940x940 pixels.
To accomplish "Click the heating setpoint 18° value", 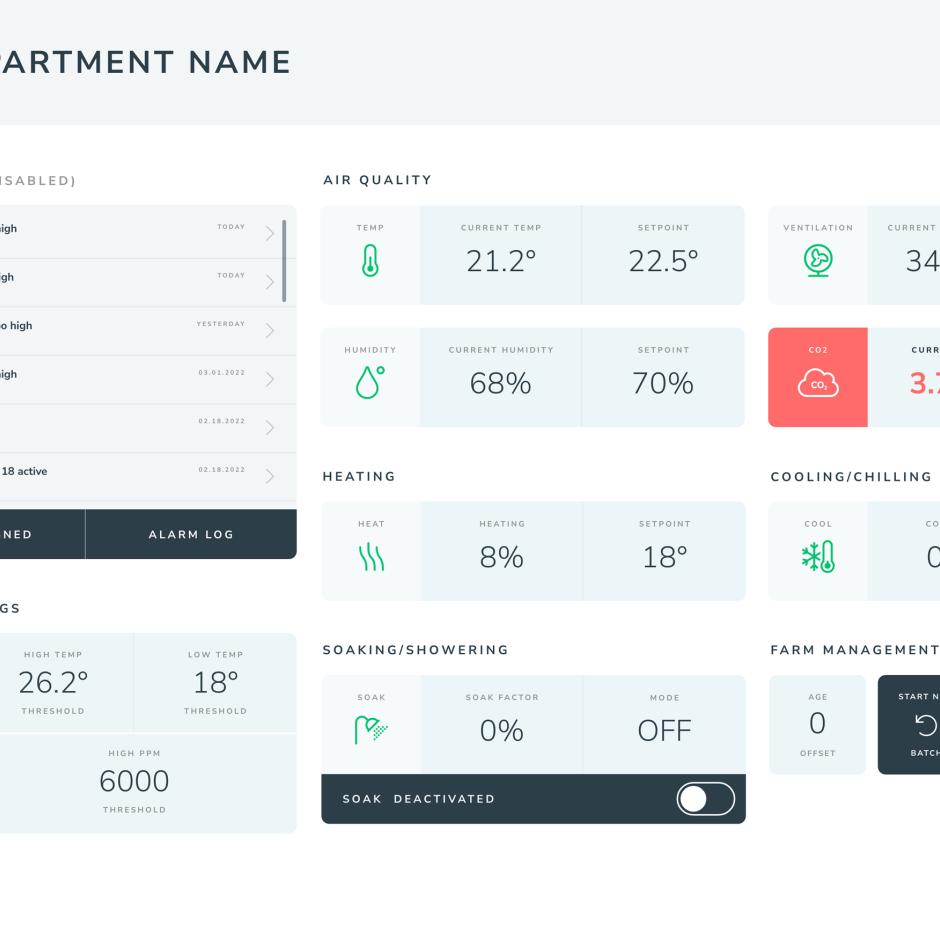I will pos(664,557).
